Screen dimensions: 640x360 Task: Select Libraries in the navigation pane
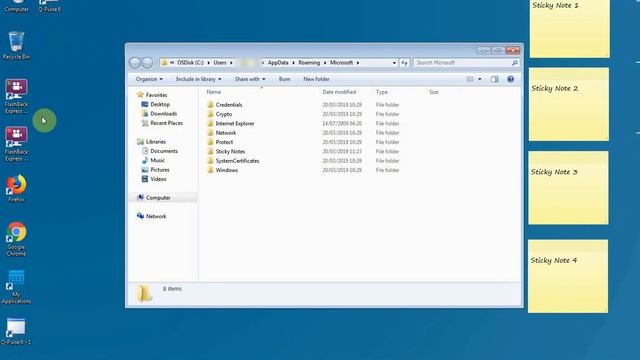(156, 142)
